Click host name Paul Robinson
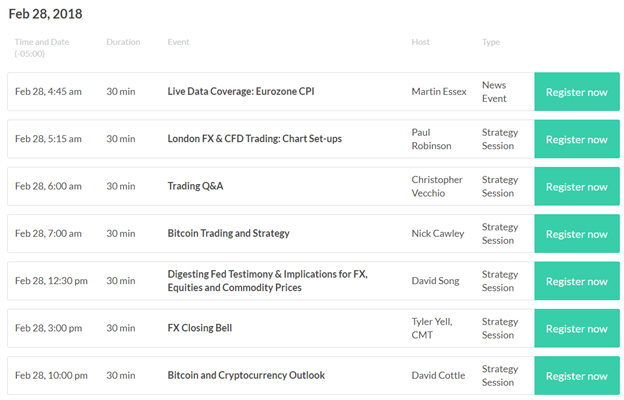Viewport: 624px width, 400px height. pyautogui.click(x=431, y=139)
